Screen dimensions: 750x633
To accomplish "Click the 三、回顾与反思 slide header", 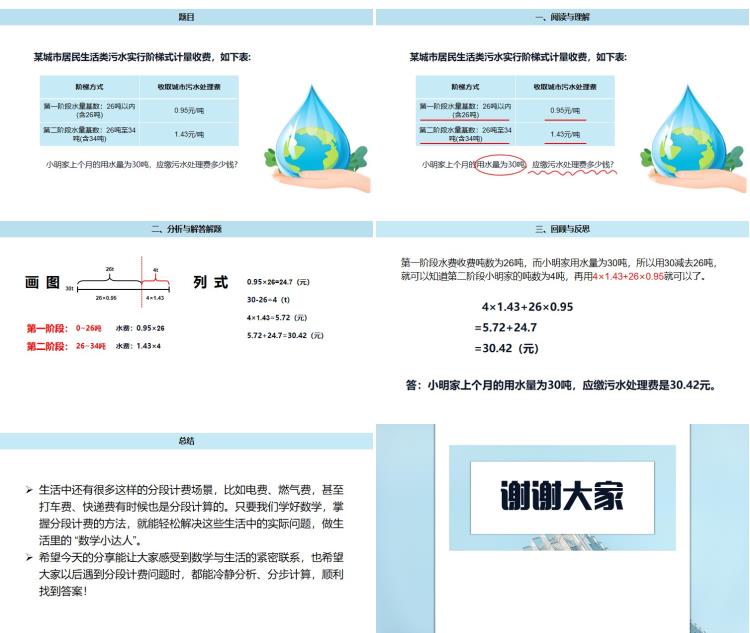I will pos(562,229).
